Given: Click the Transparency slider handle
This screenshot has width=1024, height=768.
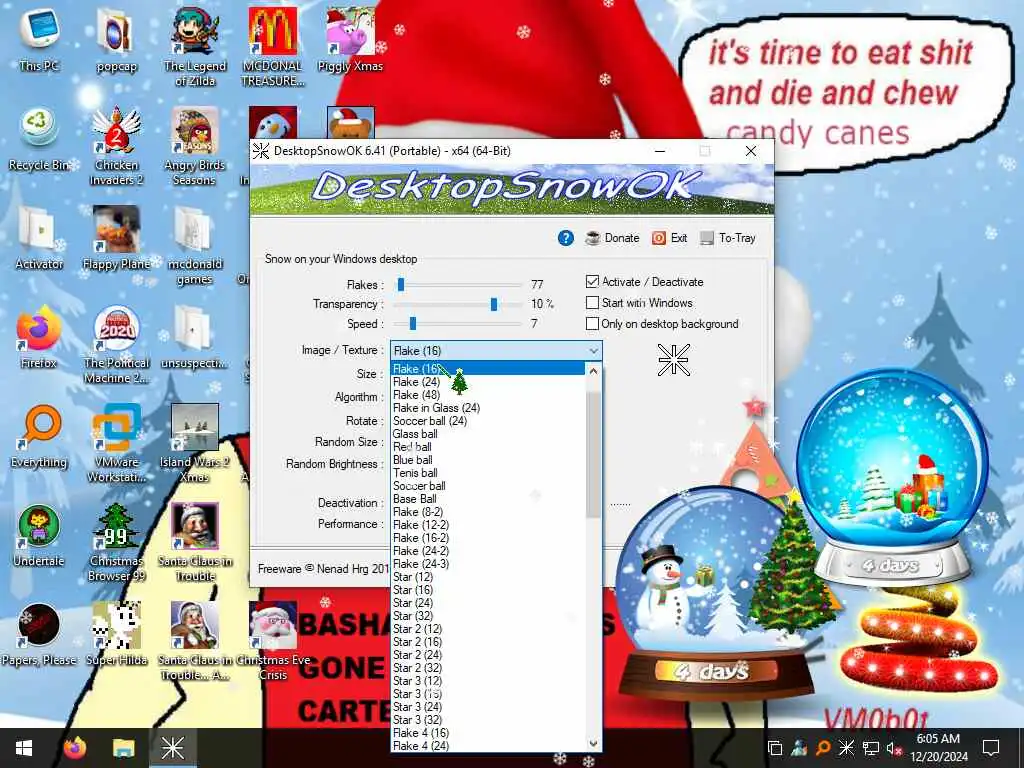Looking at the screenshot, I should (494, 304).
